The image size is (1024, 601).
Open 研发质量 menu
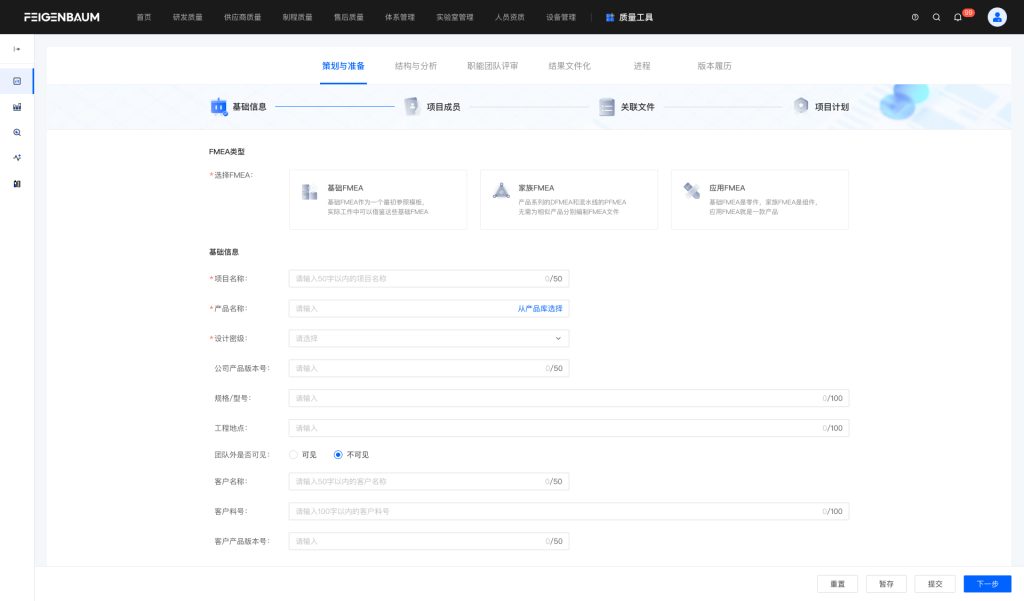point(187,18)
